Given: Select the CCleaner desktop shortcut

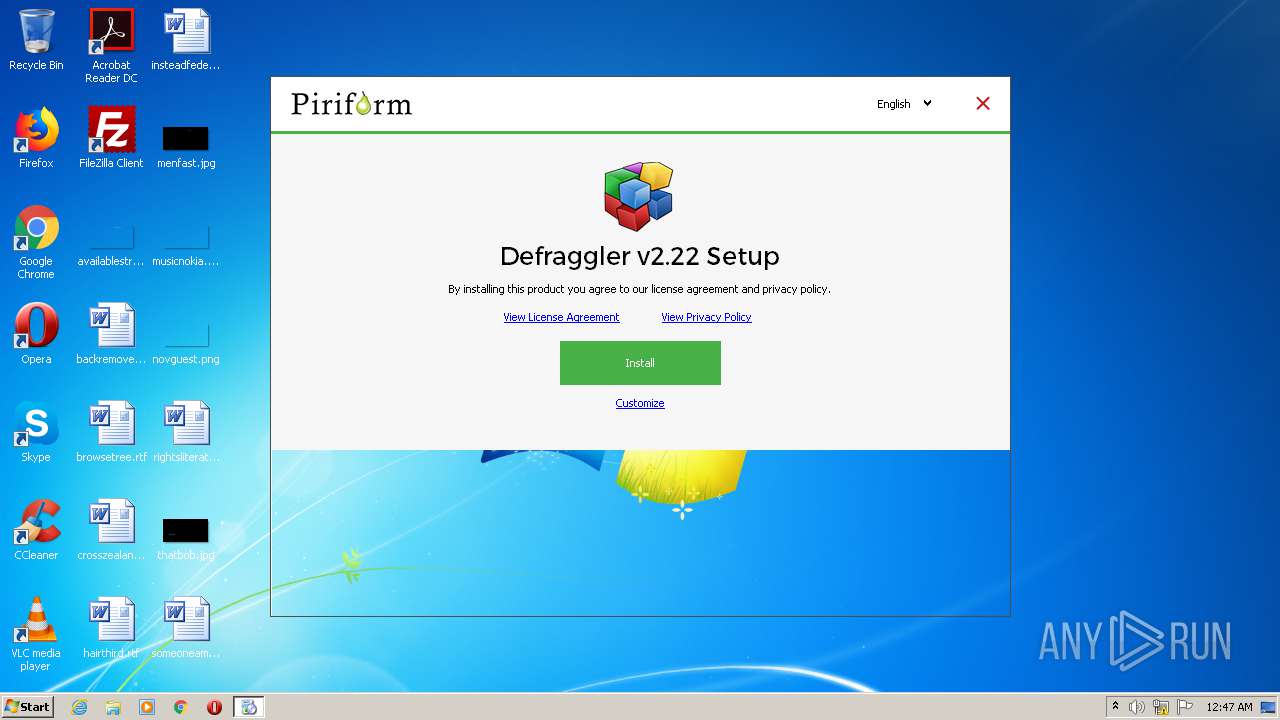Looking at the screenshot, I should point(36,530).
